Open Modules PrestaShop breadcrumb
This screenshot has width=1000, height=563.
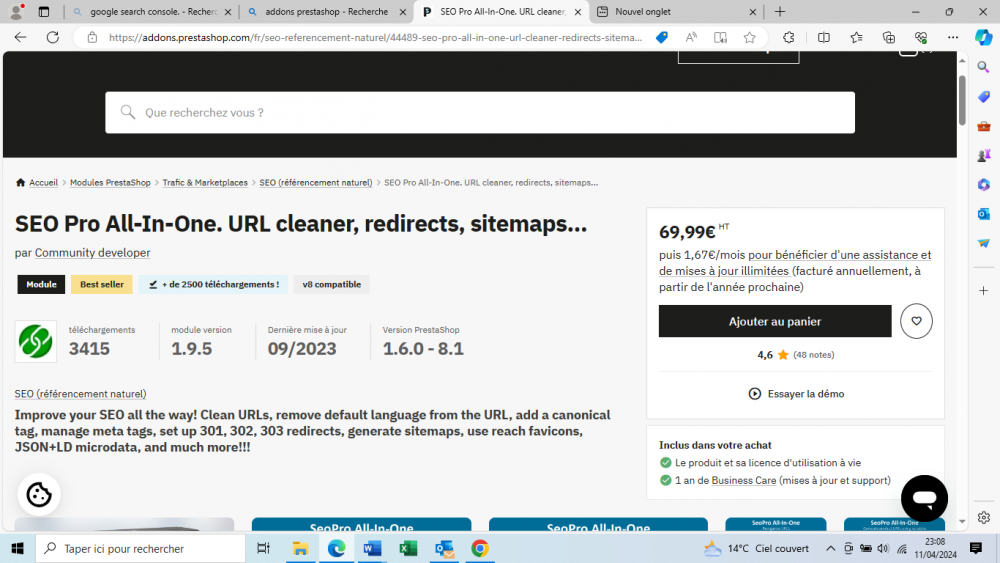pyautogui.click(x=110, y=183)
